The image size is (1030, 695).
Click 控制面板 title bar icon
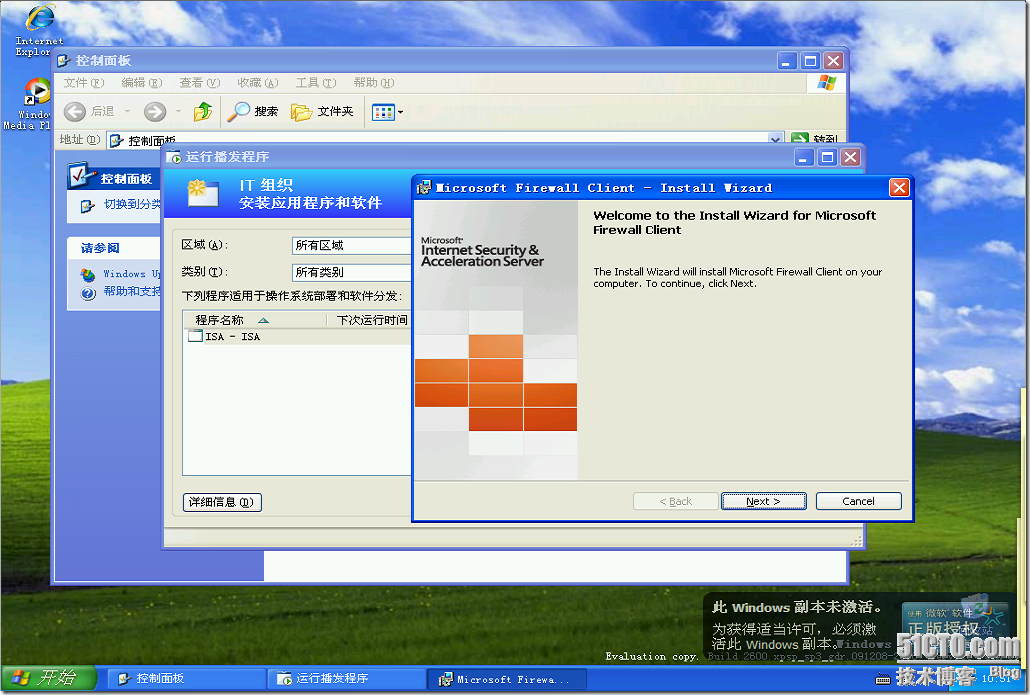(64, 61)
